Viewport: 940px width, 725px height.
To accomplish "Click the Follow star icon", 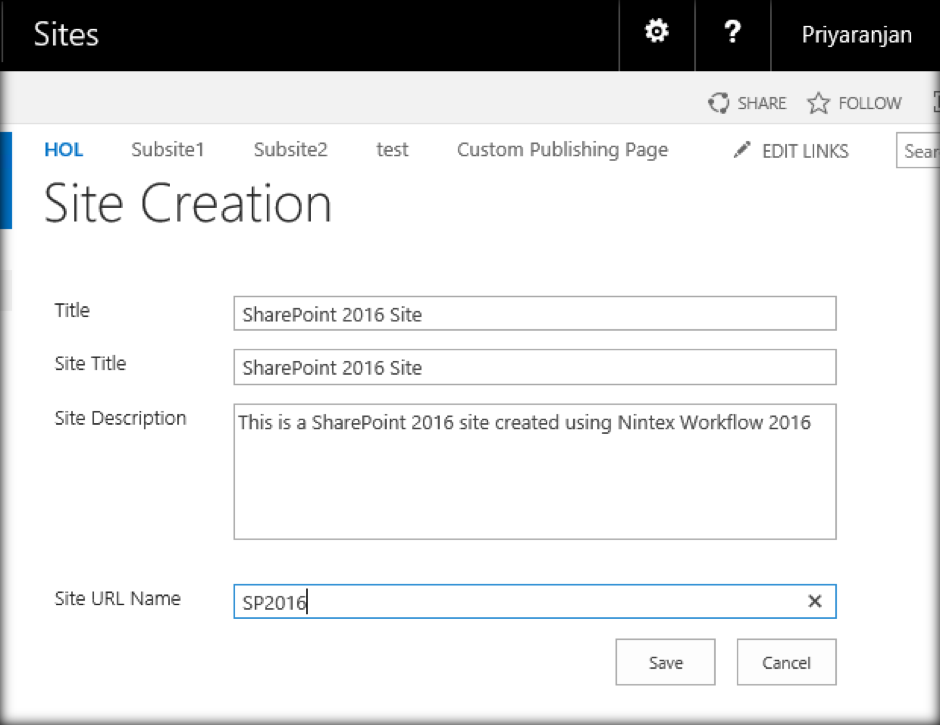I will (x=819, y=103).
